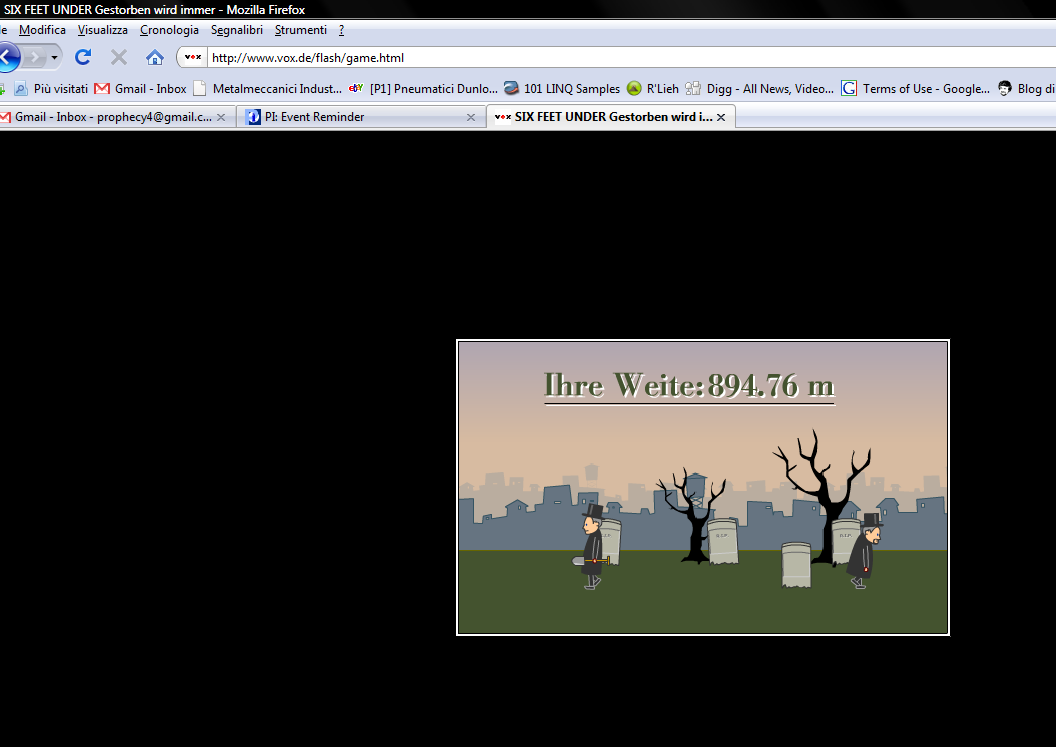Click the undertaker standing by the large tree
Screen dimensions: 1056x747
865,551
